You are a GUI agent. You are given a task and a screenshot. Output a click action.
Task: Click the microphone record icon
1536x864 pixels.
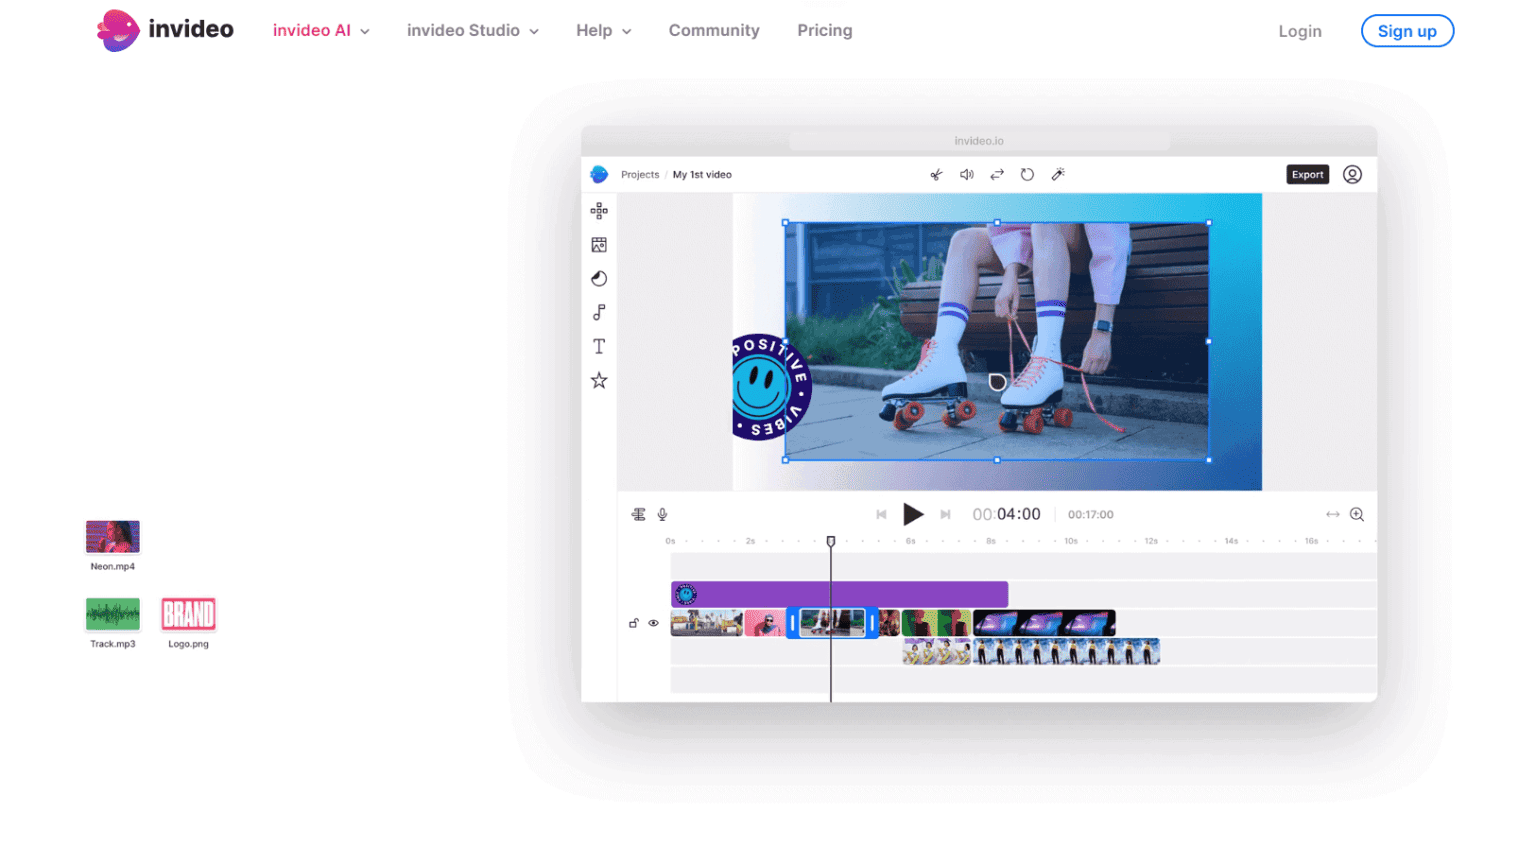(x=662, y=515)
